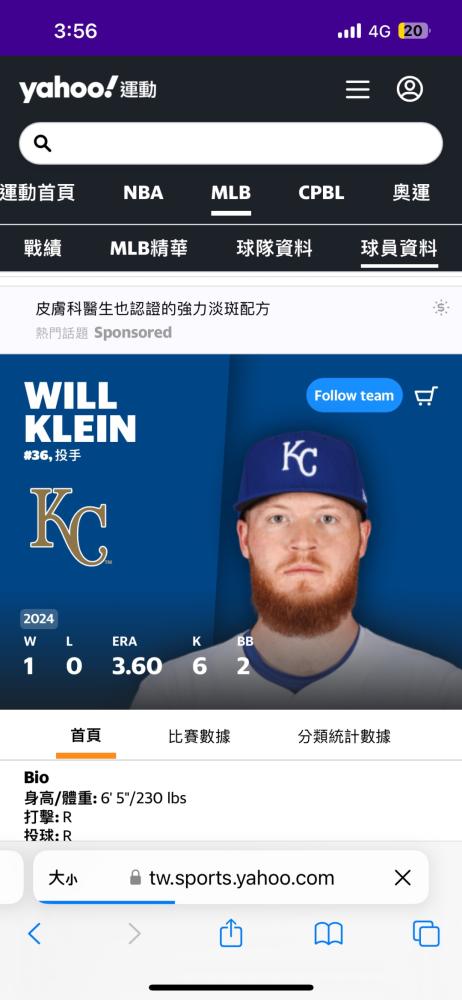Switch to the 比賽數據 tab
The image size is (462, 1000).
click(x=199, y=737)
